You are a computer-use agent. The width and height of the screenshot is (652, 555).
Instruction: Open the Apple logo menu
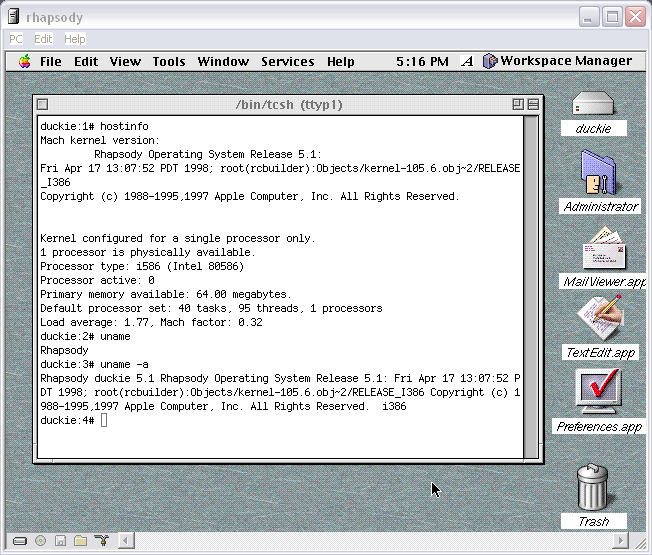coord(25,62)
